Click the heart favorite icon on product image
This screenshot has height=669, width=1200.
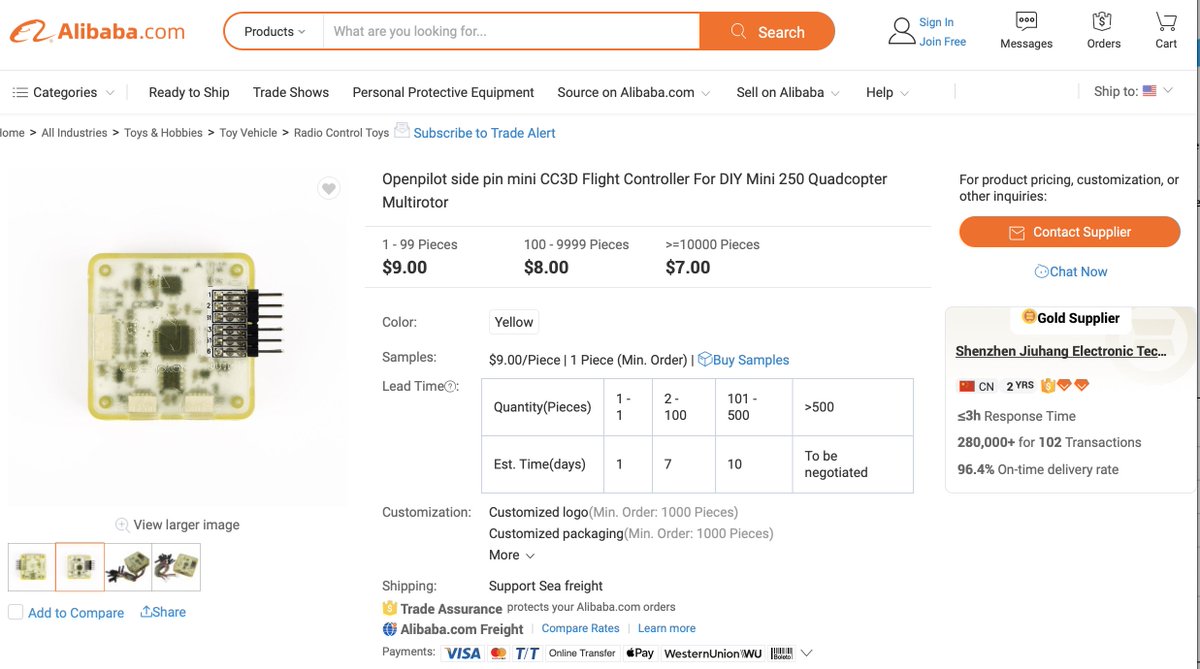(328, 188)
